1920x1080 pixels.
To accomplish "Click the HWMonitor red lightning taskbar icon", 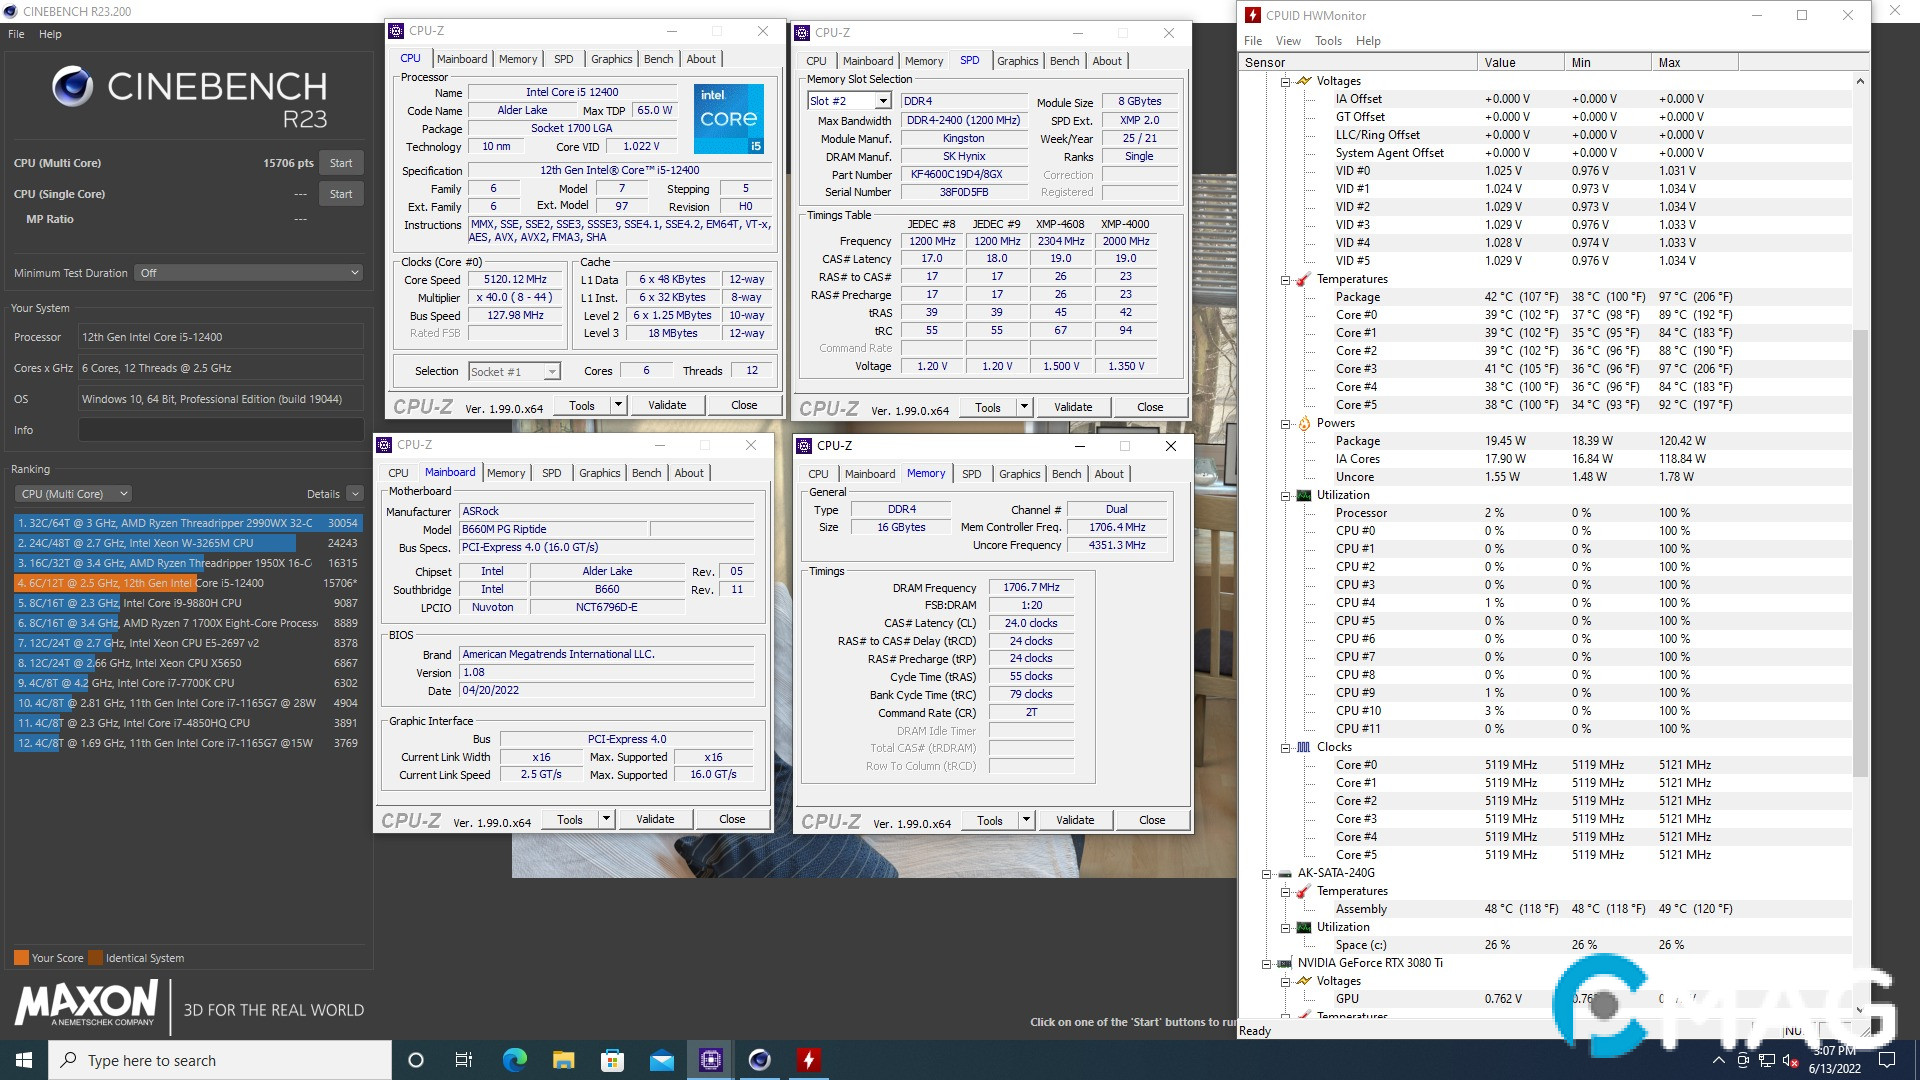I will point(809,1060).
